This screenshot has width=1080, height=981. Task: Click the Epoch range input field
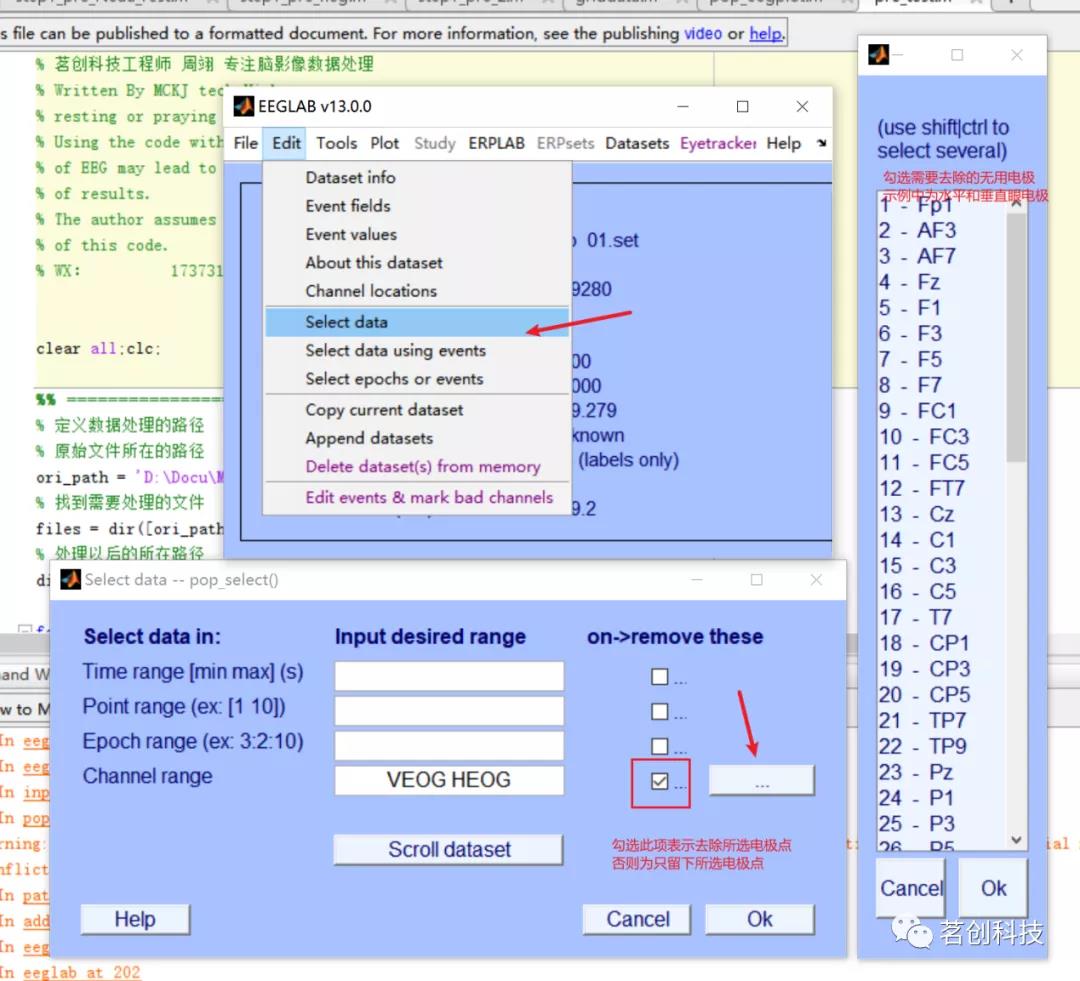[449, 745]
